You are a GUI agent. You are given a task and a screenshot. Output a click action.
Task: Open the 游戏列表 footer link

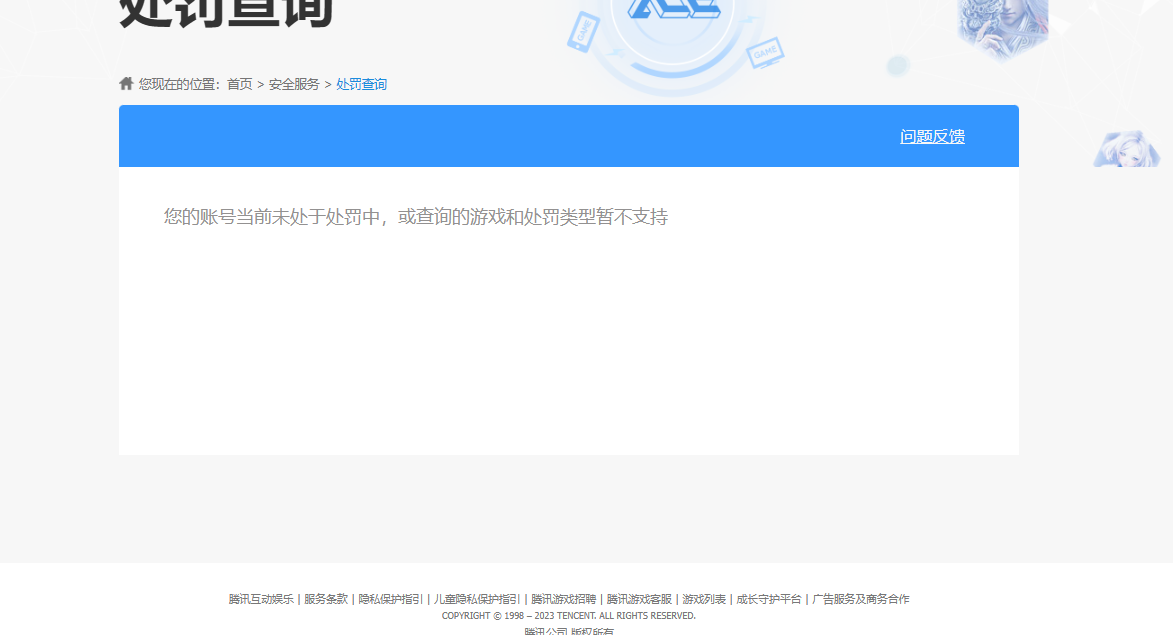704,599
